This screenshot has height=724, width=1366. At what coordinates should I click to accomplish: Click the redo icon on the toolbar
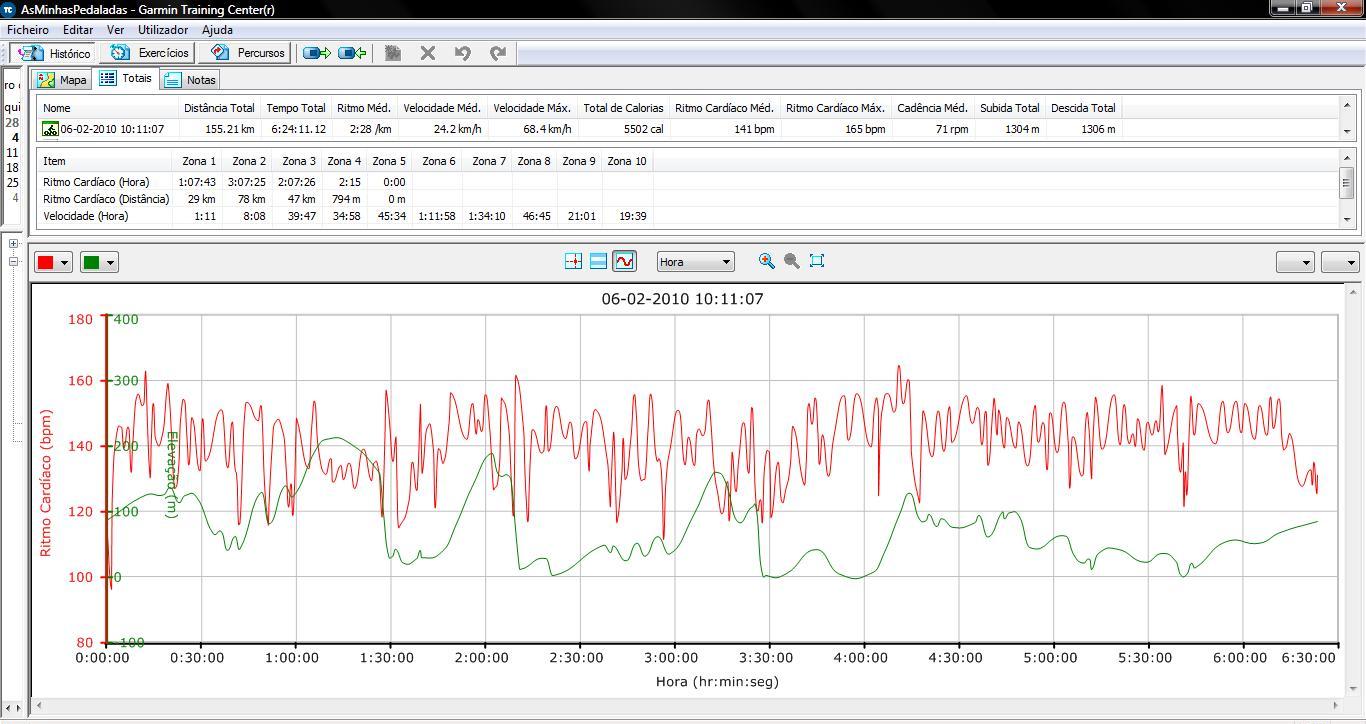(498, 53)
